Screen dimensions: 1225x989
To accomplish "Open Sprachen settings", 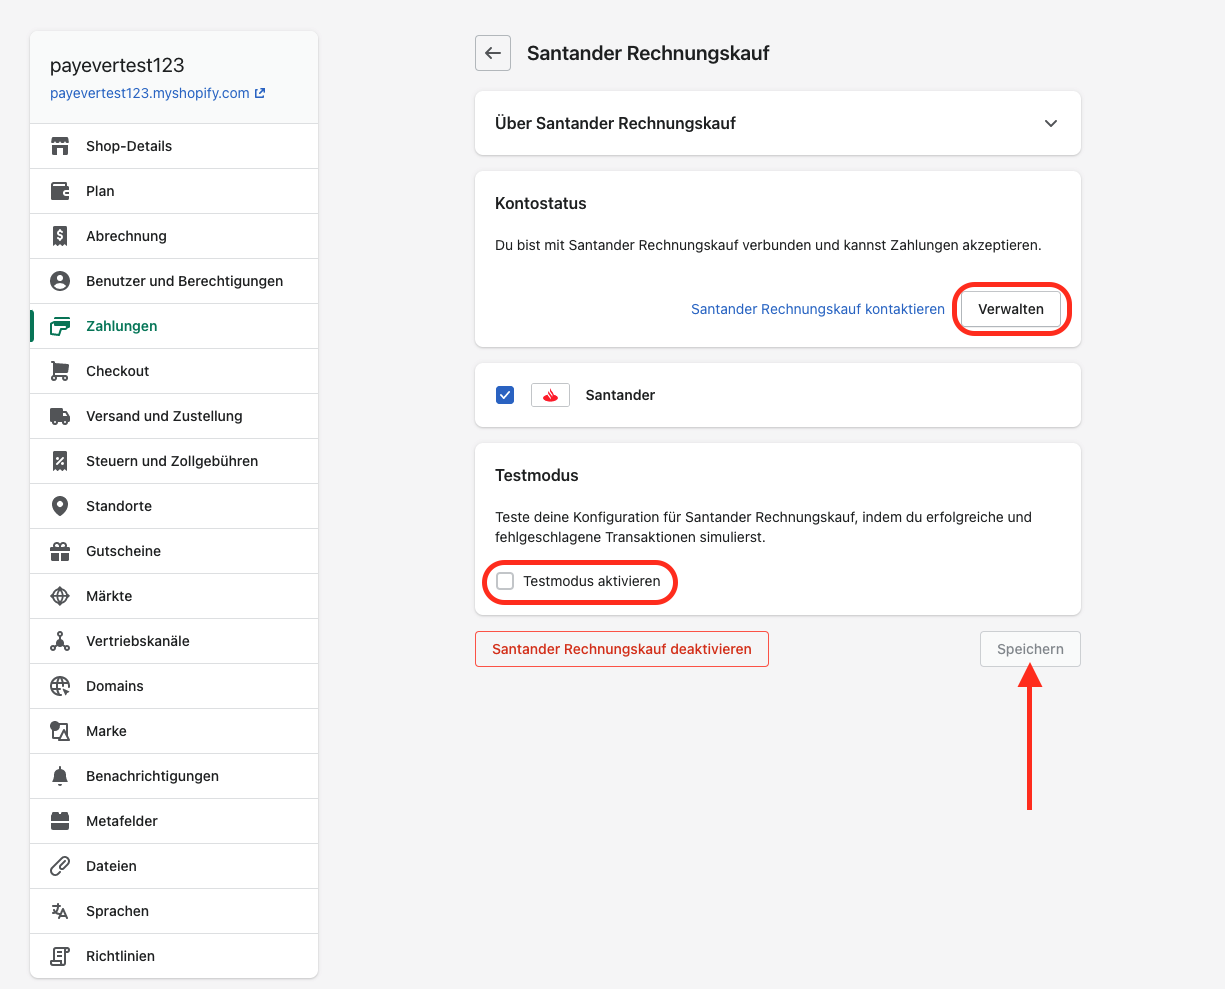I will [174, 911].
